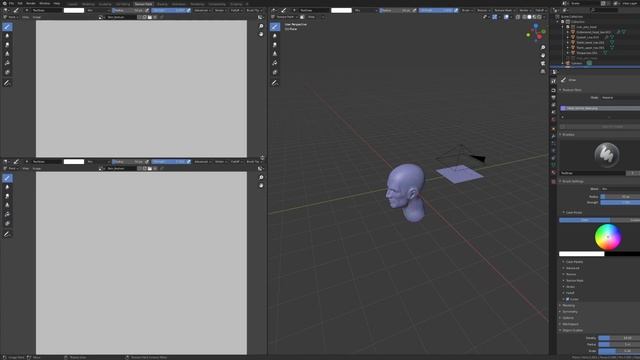
Task: Select the Mask tool in the top image editor
Action: coord(7,72)
